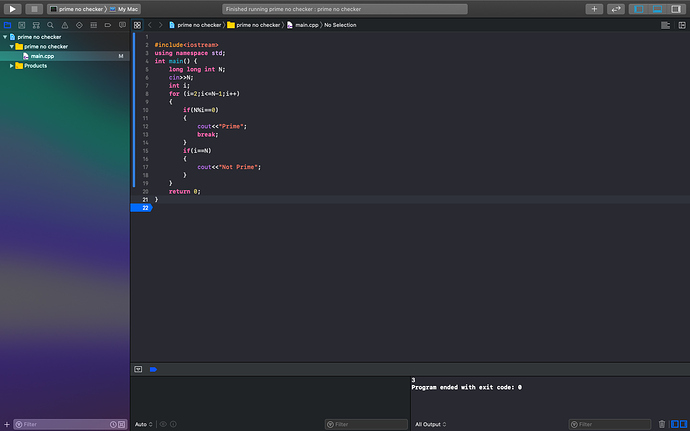Focus the variables view Filter field
690x431 pixels.
pos(366,424)
